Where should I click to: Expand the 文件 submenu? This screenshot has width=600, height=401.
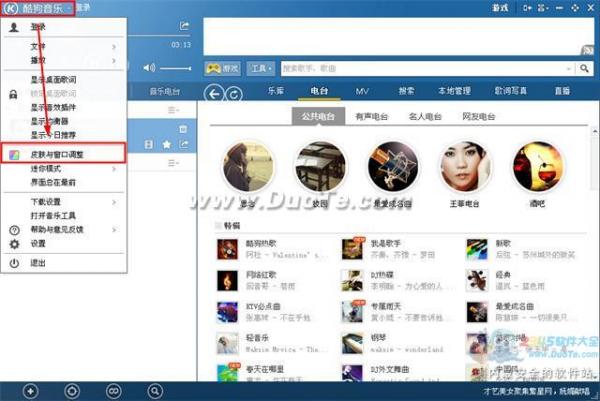64,47
